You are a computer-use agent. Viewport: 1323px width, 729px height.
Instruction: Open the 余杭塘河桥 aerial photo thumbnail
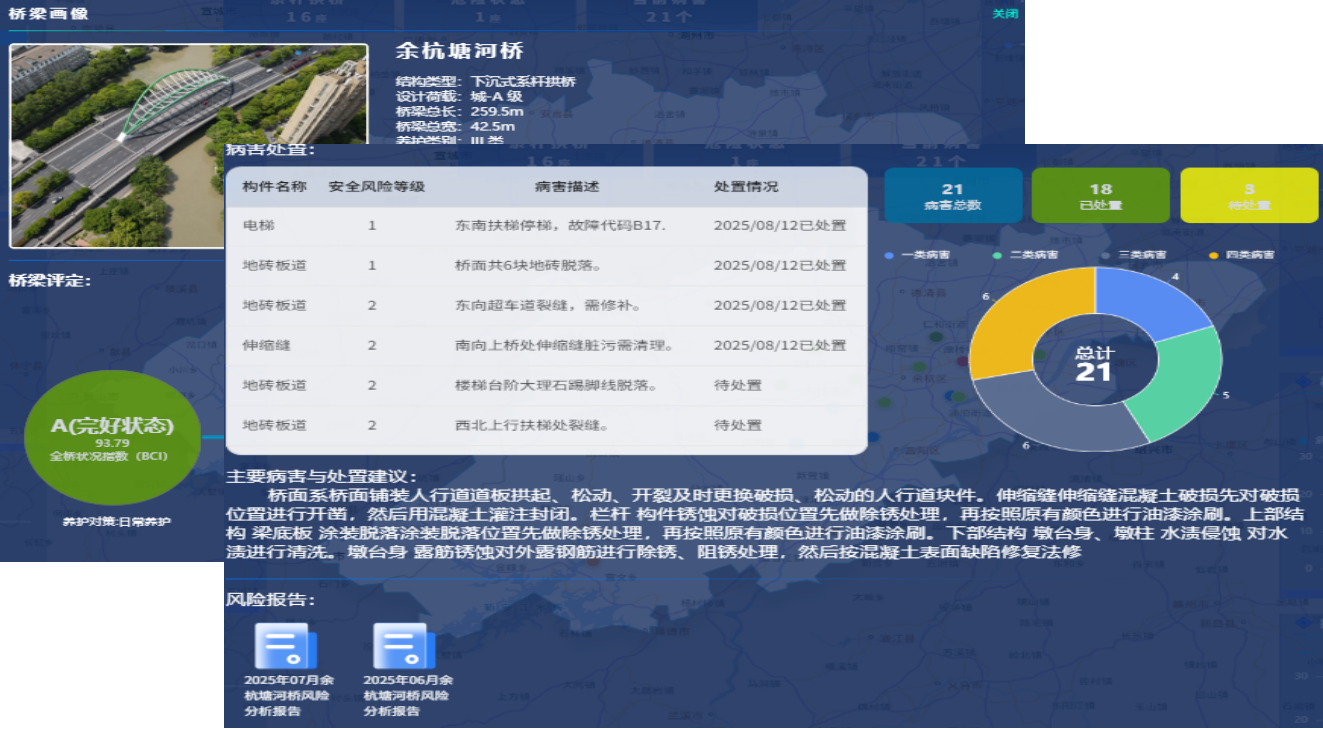click(188, 145)
